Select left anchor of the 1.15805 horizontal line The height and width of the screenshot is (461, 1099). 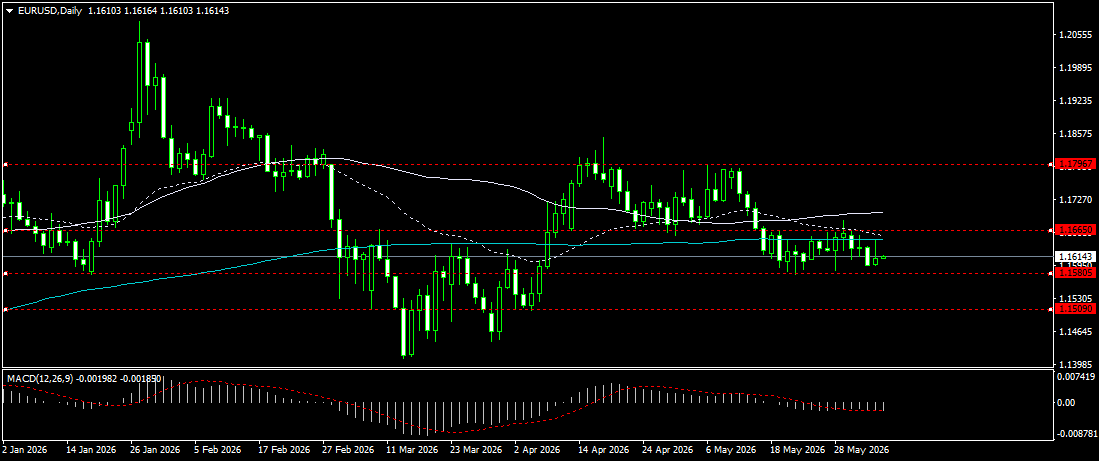click(x=5, y=273)
